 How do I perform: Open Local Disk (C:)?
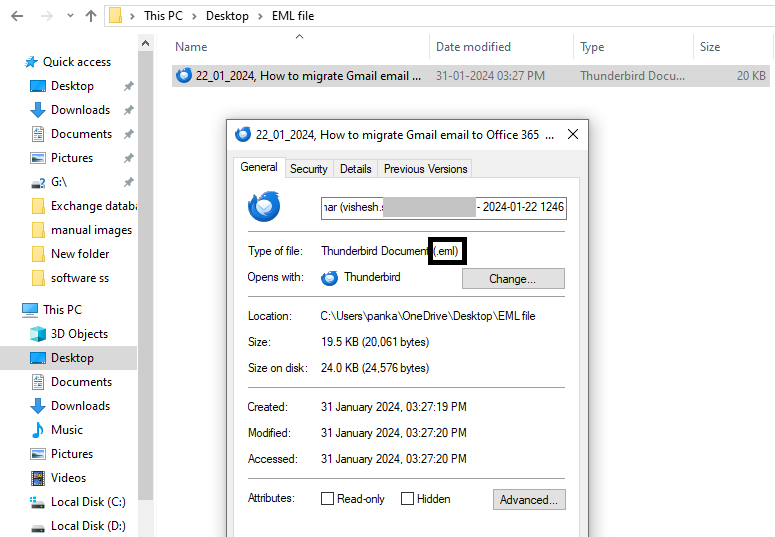tap(88, 502)
